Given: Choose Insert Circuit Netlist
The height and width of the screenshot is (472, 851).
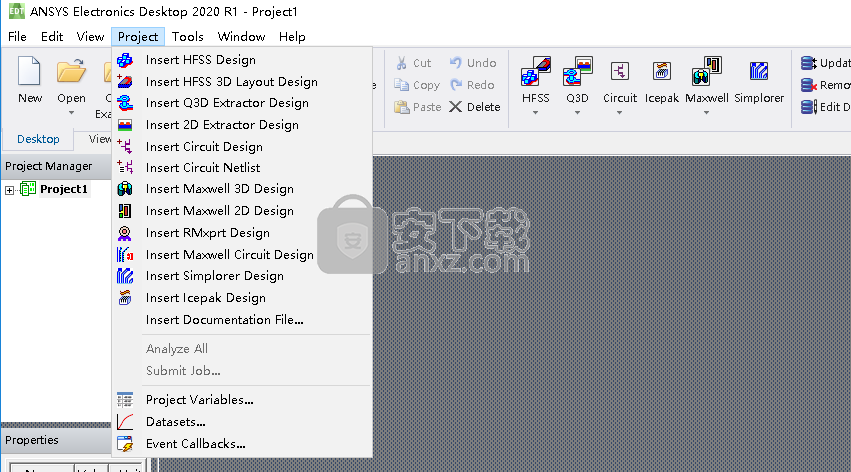Looking at the screenshot, I should coord(242,168).
